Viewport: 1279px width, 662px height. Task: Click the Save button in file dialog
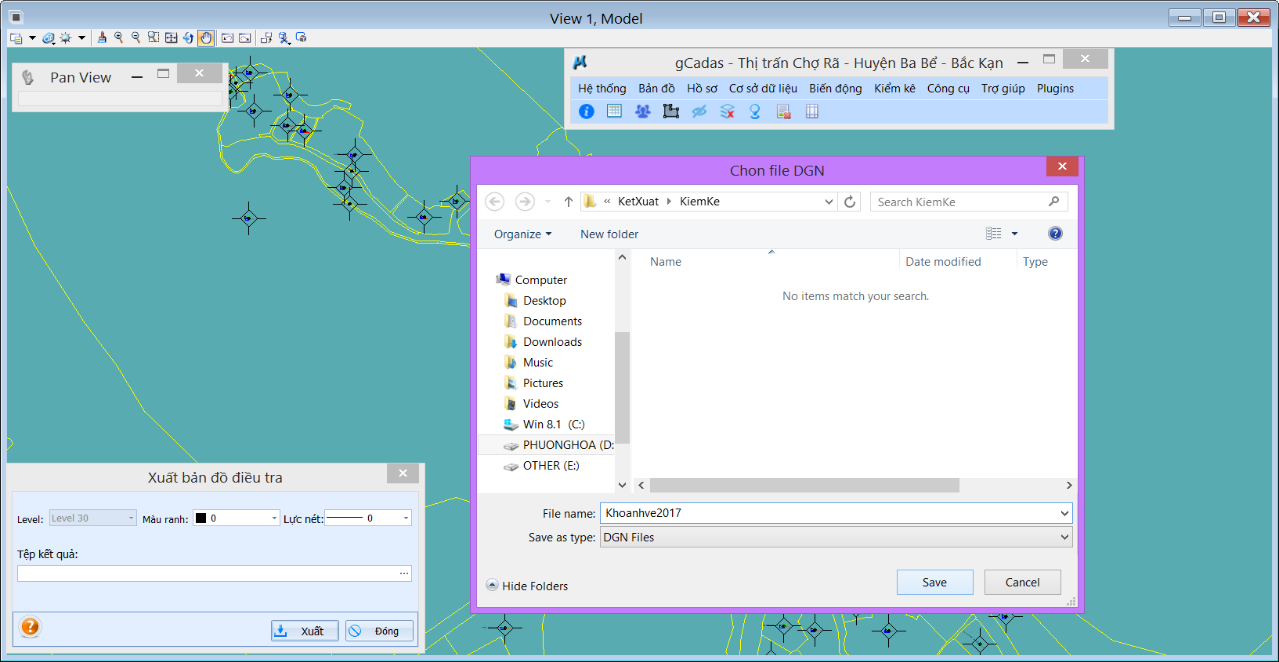[934, 582]
